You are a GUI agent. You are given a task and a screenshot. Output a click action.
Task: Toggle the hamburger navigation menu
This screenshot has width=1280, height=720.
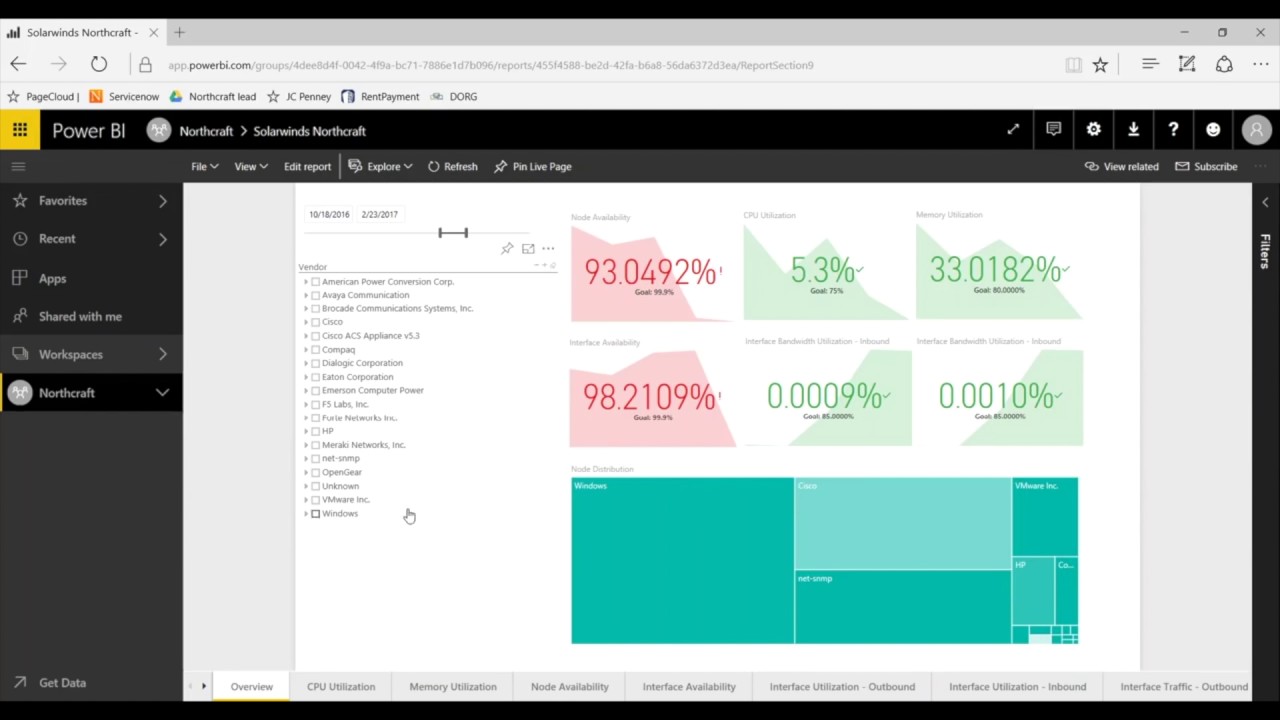(x=18, y=166)
